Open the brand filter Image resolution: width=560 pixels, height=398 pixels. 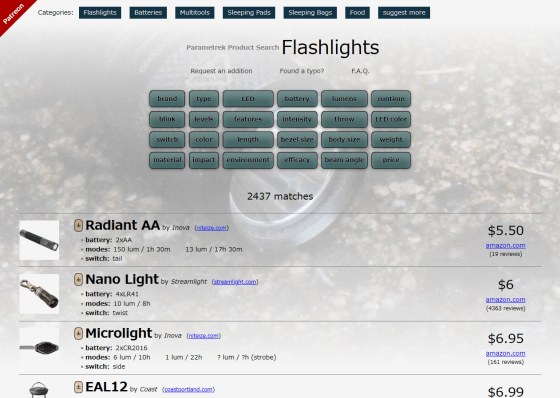(x=167, y=99)
